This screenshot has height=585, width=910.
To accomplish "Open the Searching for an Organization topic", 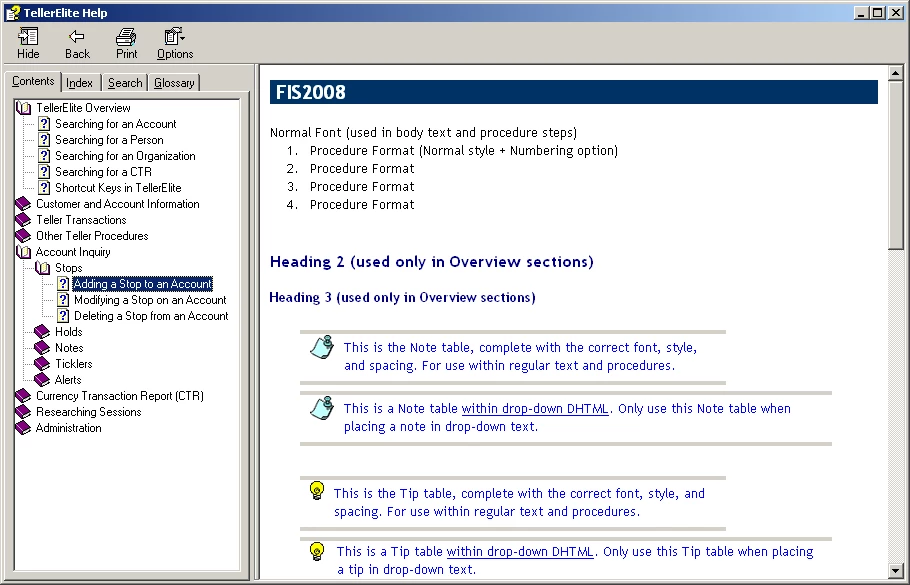I will click(x=125, y=156).
